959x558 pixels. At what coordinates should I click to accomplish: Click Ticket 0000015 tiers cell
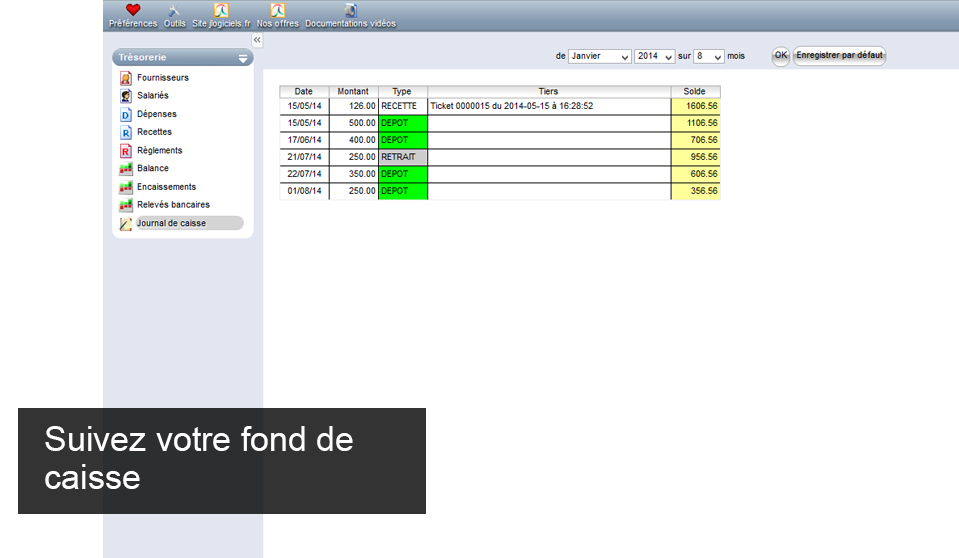549,106
